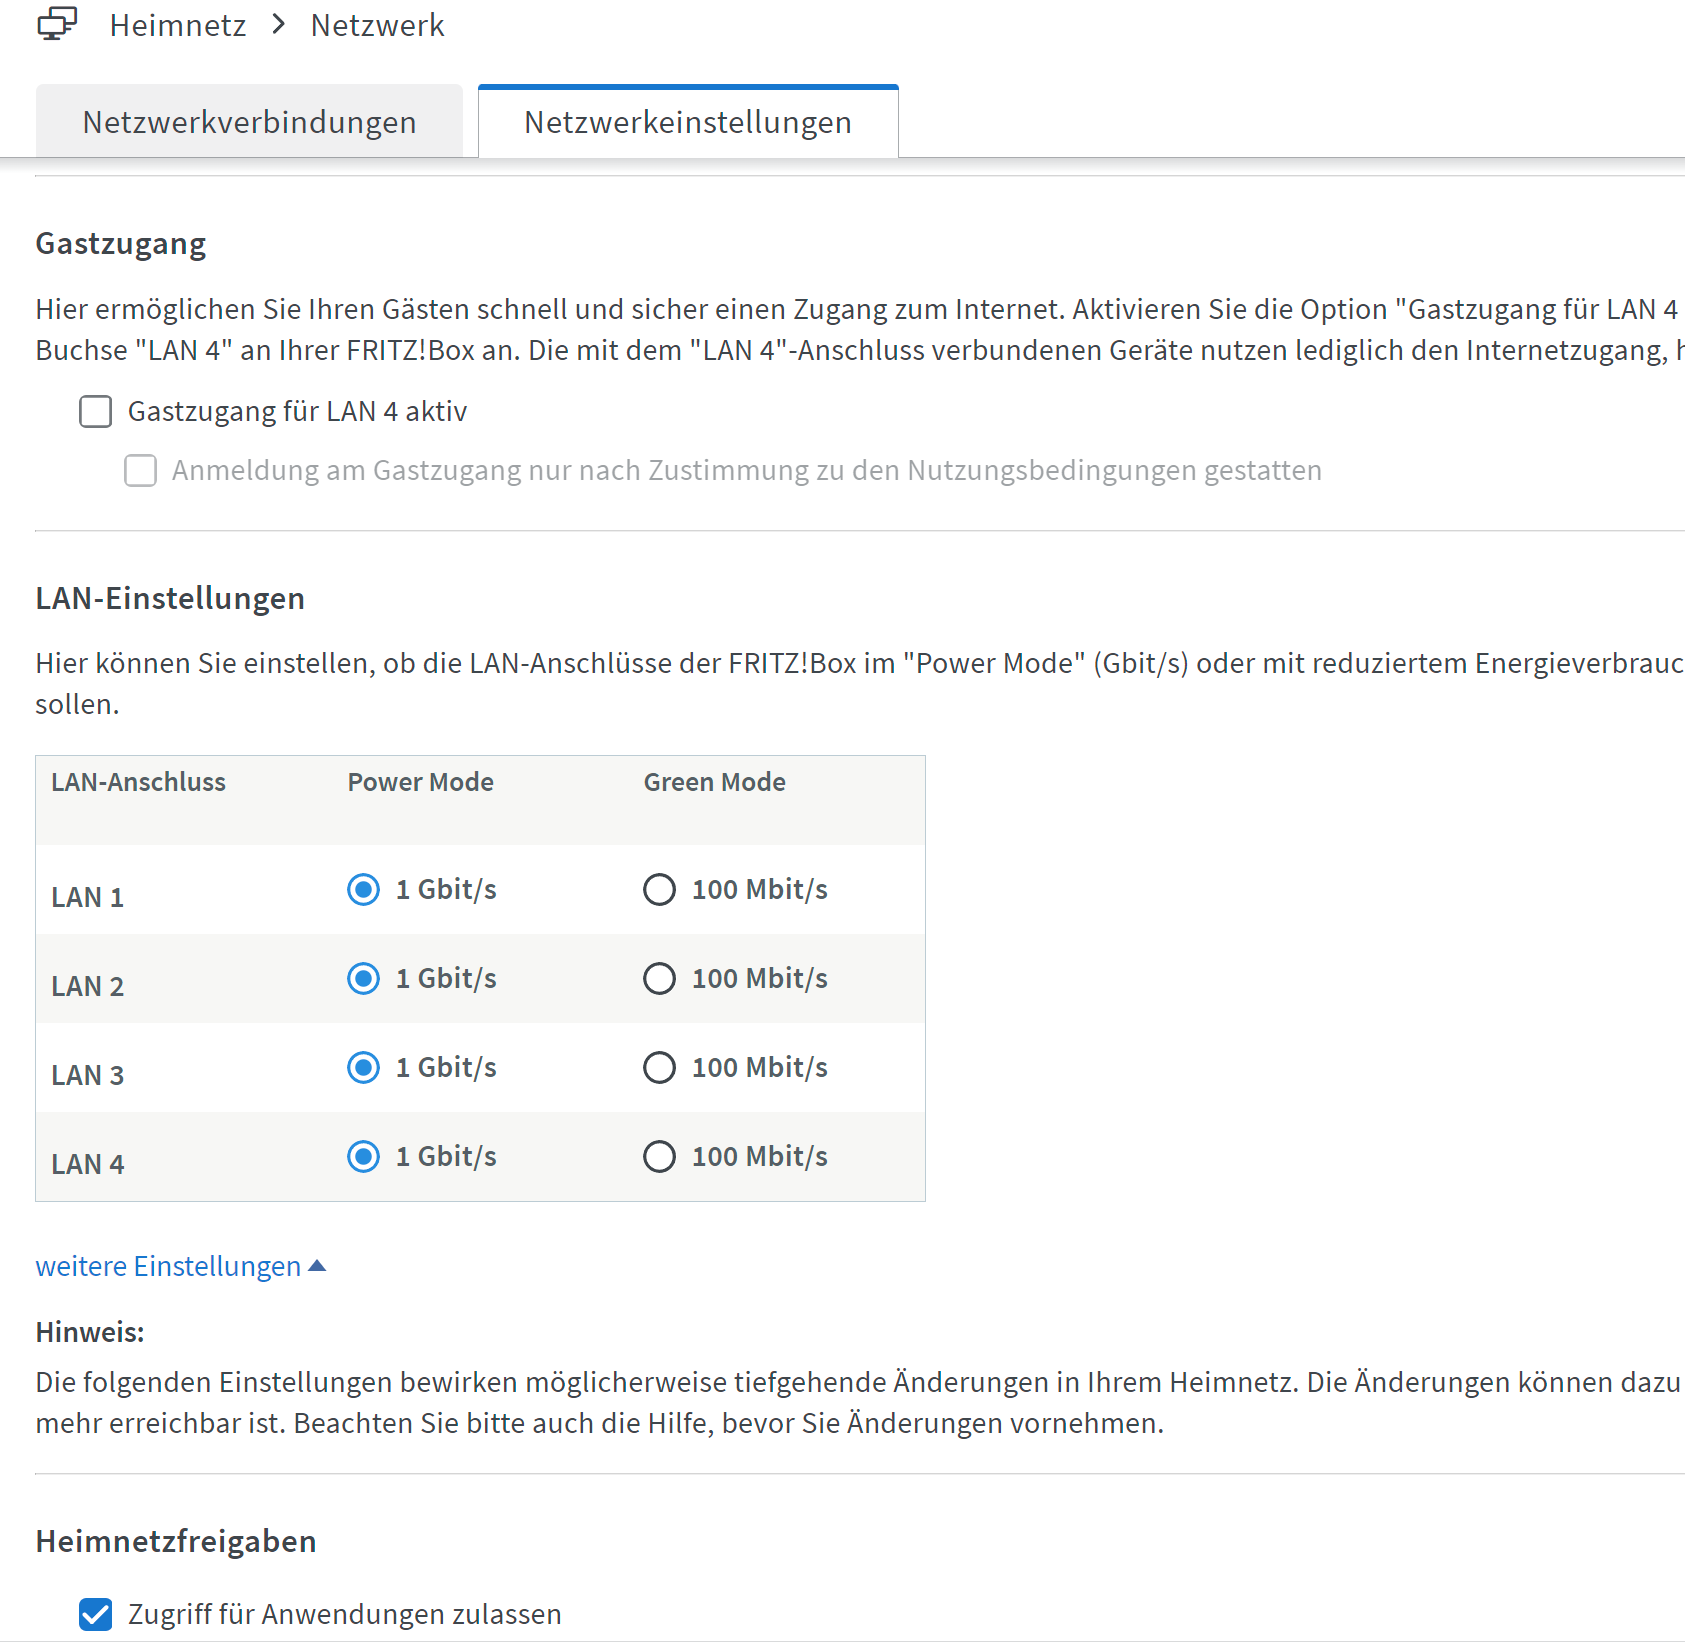Viewport: 1685px width, 1644px height.
Task: Open the Netzwerk breadcrumb entry
Action: [x=377, y=25]
